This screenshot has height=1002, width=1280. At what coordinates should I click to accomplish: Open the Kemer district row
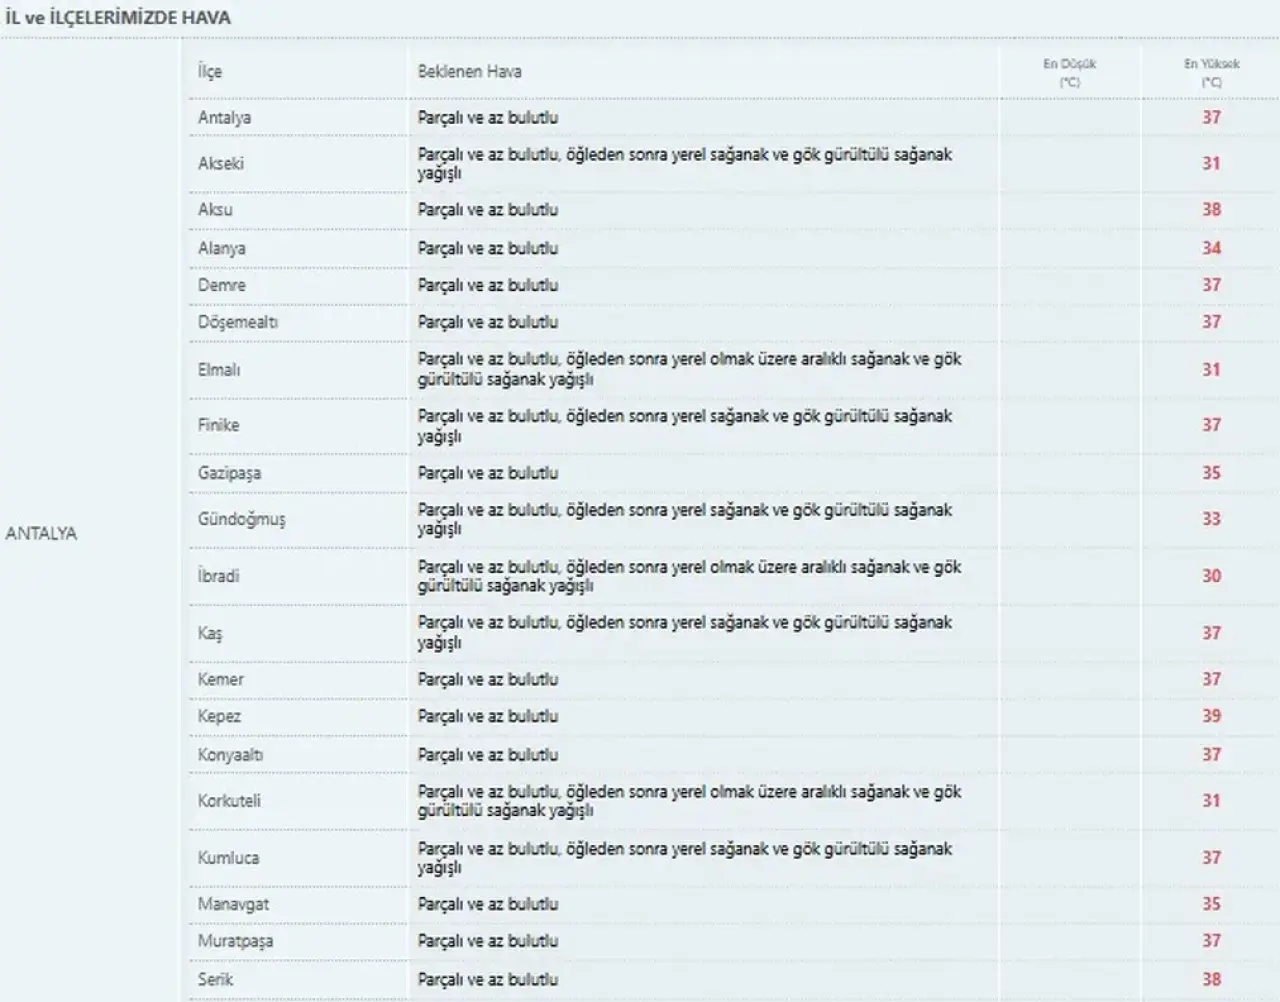coord(733,679)
